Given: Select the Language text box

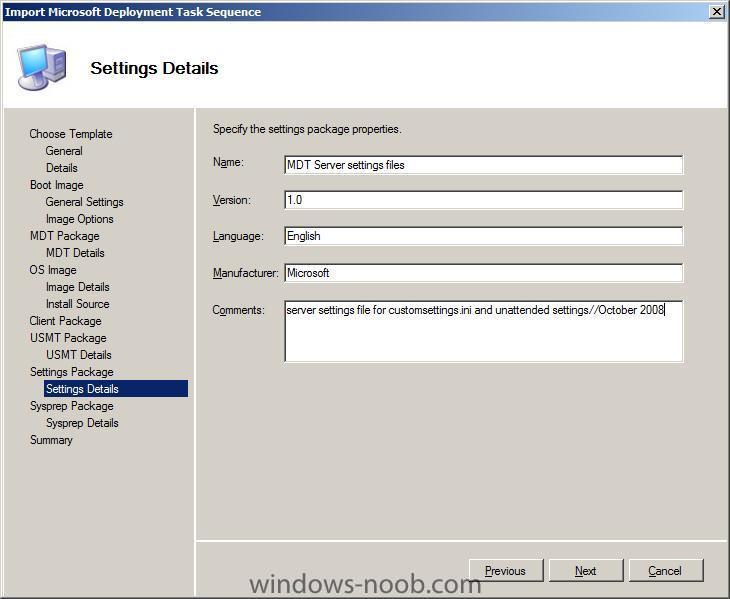Looking at the screenshot, I should [483, 236].
